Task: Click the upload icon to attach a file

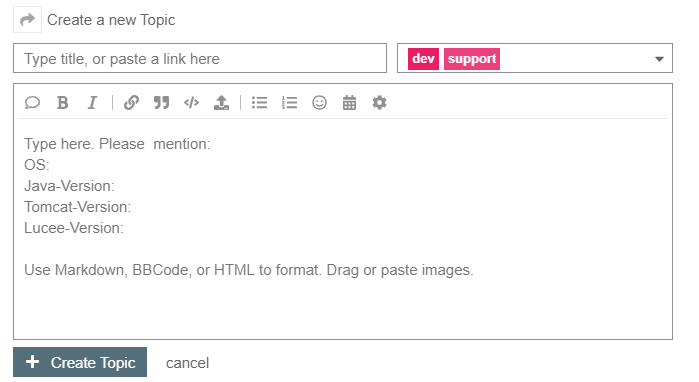Action: click(221, 103)
